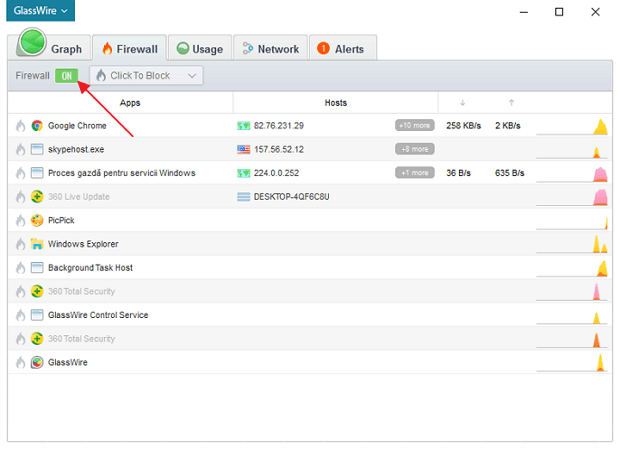620x449 pixels.
Task: Select the 360 Live Update app name
Action: (x=79, y=196)
